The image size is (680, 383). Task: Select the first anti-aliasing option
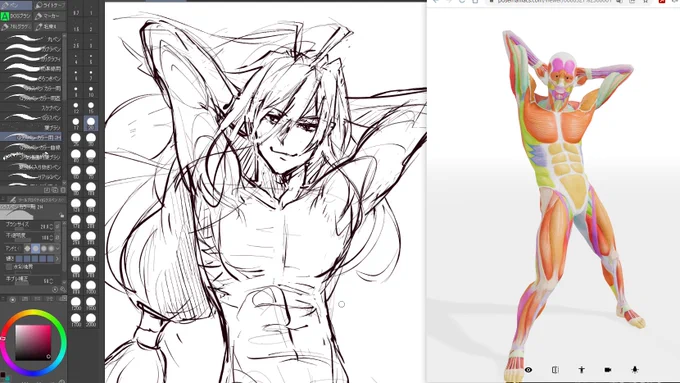[27, 248]
